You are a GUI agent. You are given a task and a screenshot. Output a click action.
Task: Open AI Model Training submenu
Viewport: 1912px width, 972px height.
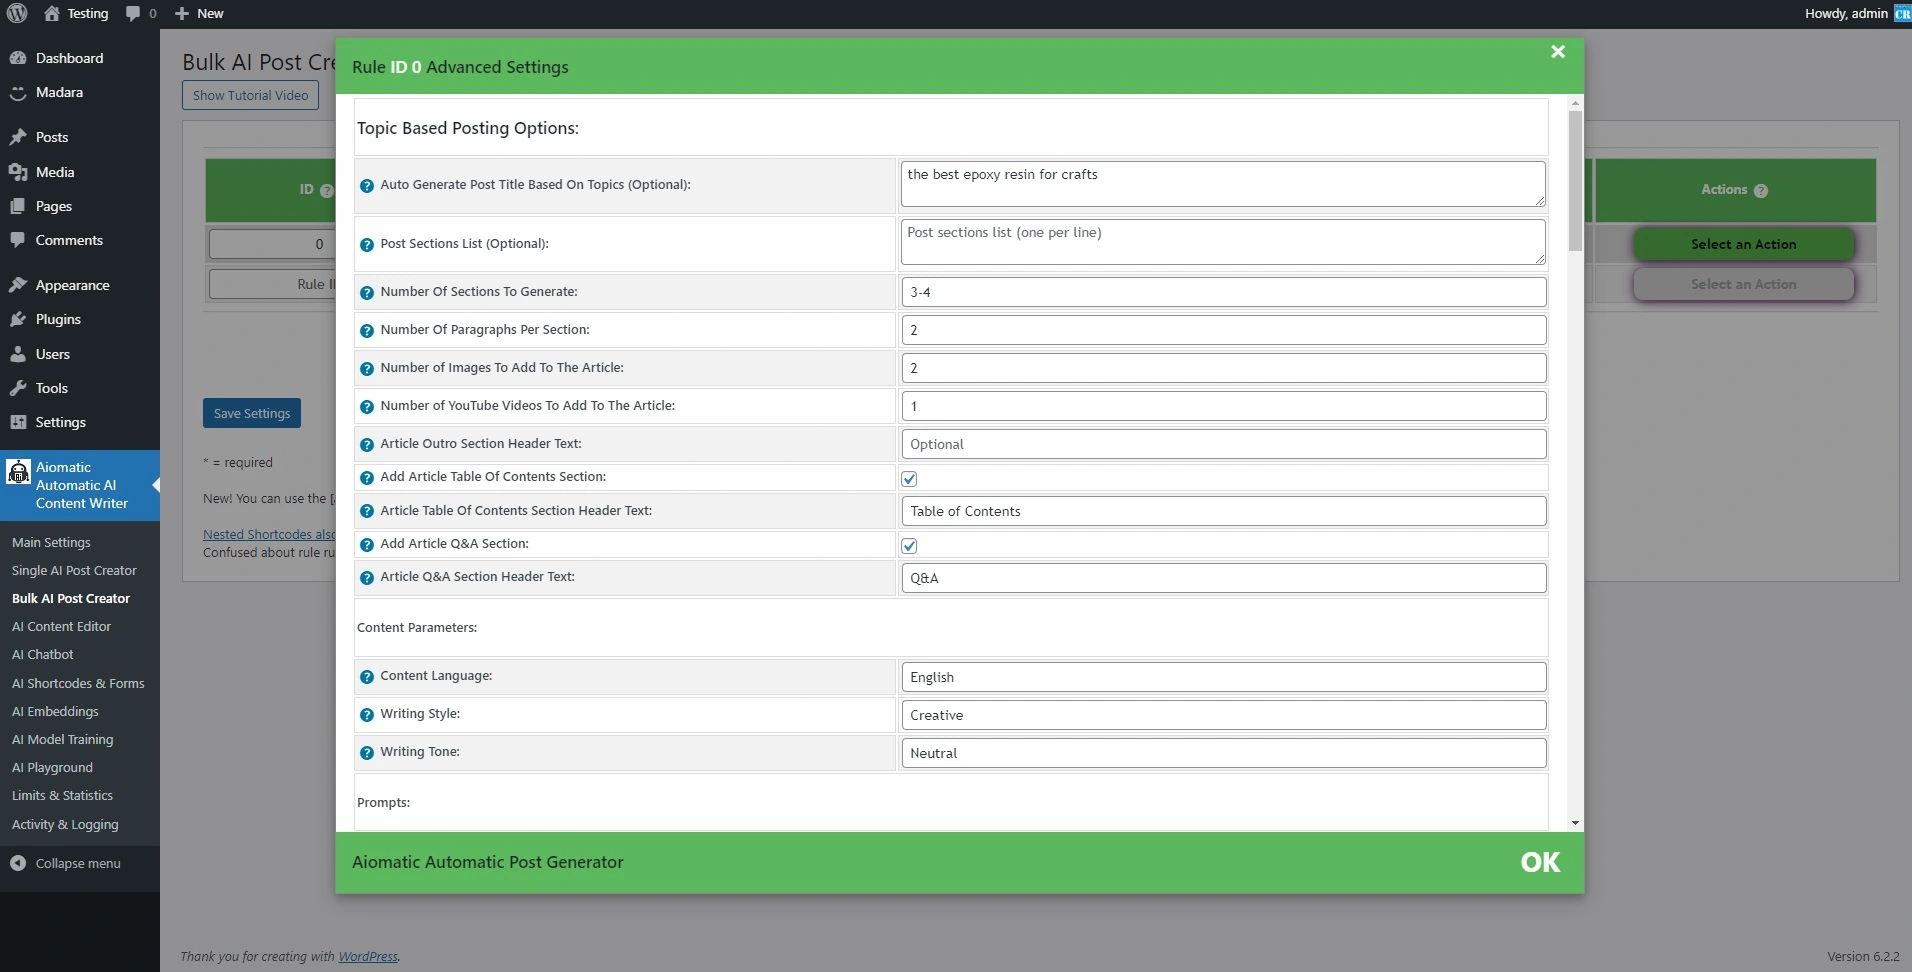(63, 739)
